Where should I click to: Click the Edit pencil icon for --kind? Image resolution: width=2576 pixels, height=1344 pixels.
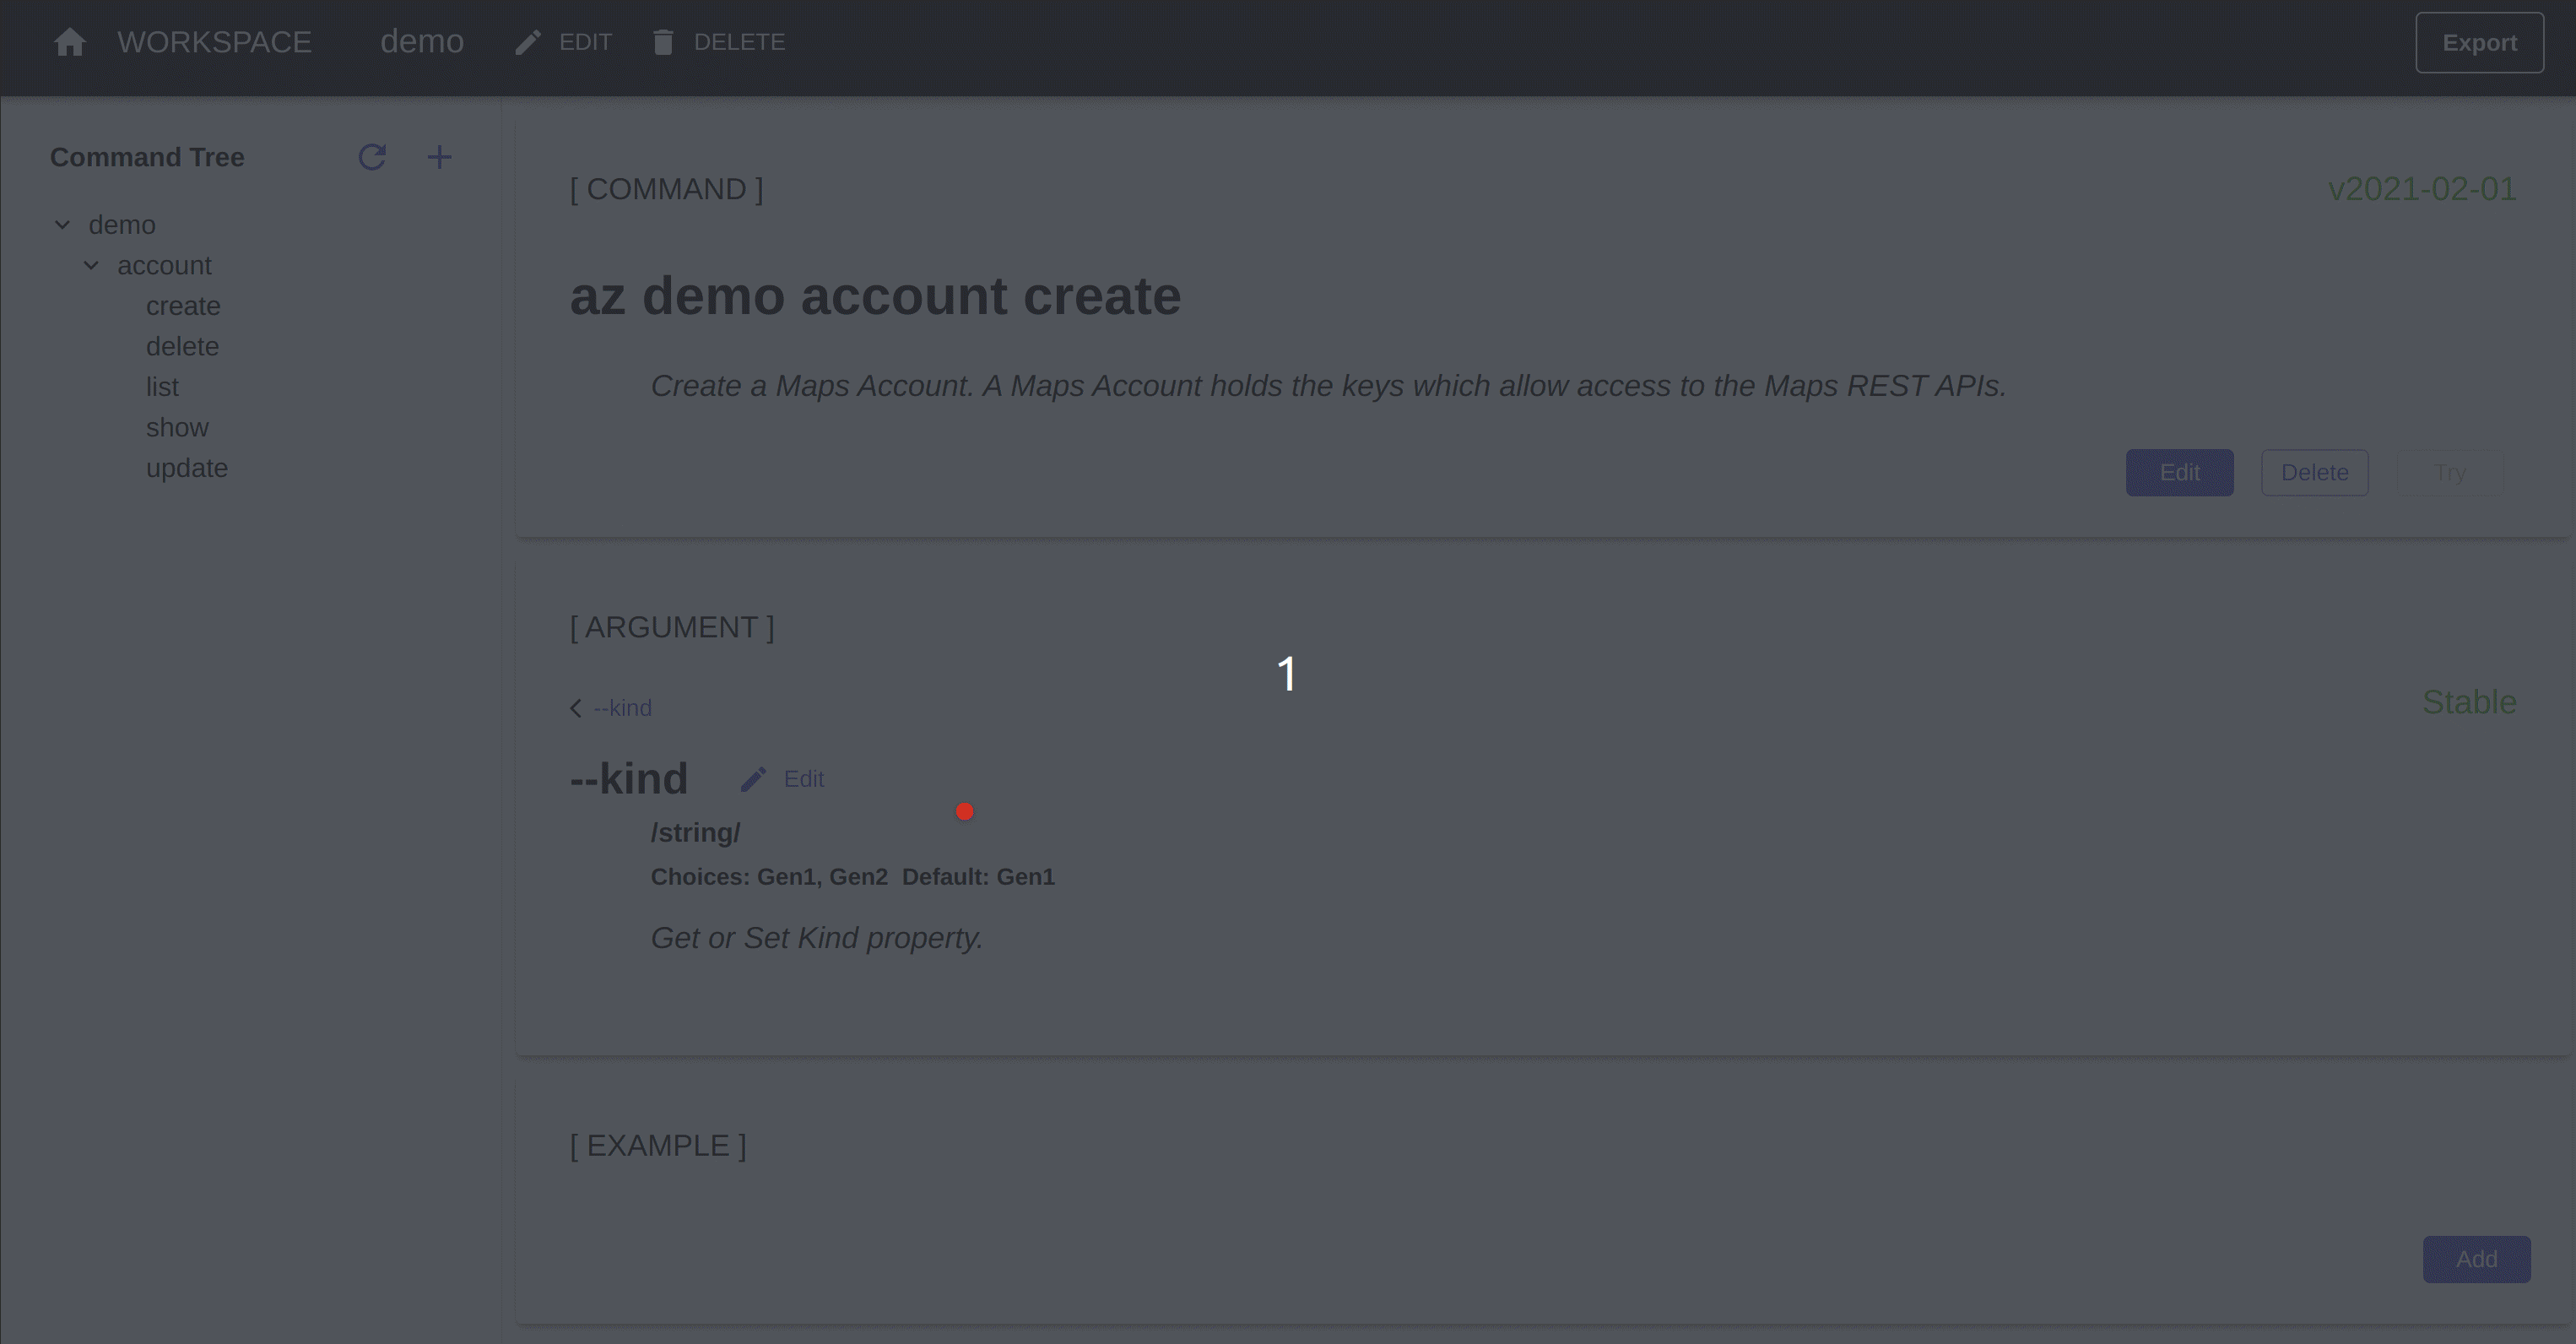tap(753, 778)
